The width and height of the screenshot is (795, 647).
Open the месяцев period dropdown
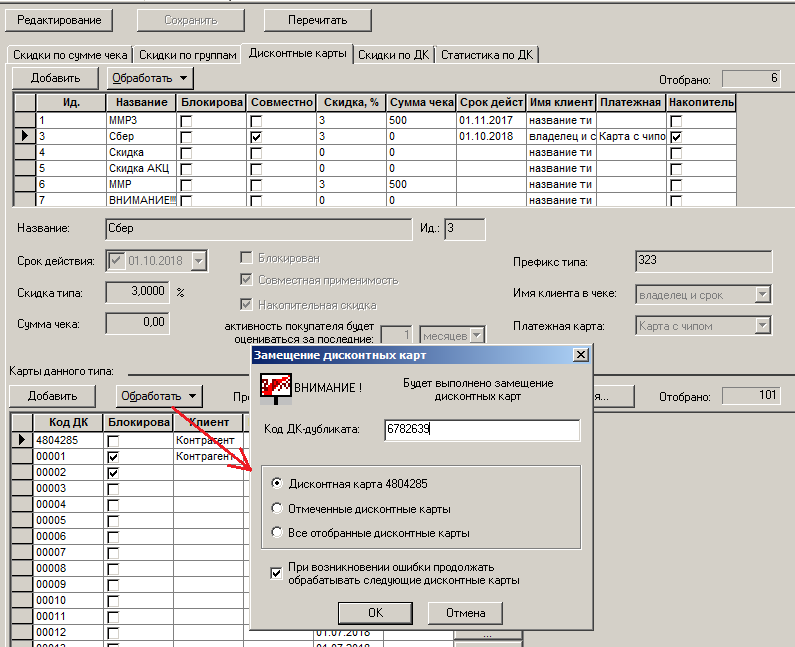tap(477, 335)
